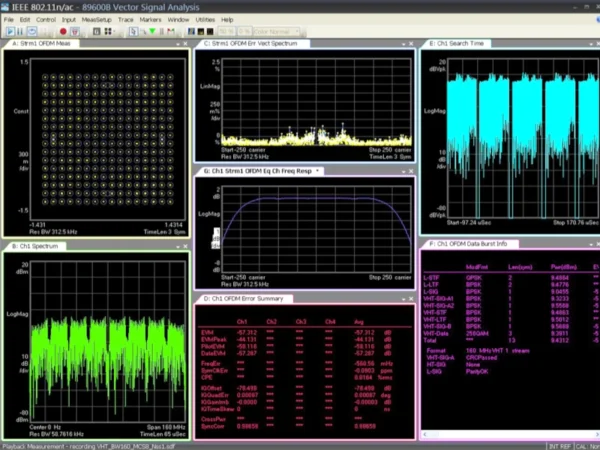Select the marker tool beside the pointer
Image resolution: width=600 pixels, height=450 pixels.
(143, 31)
